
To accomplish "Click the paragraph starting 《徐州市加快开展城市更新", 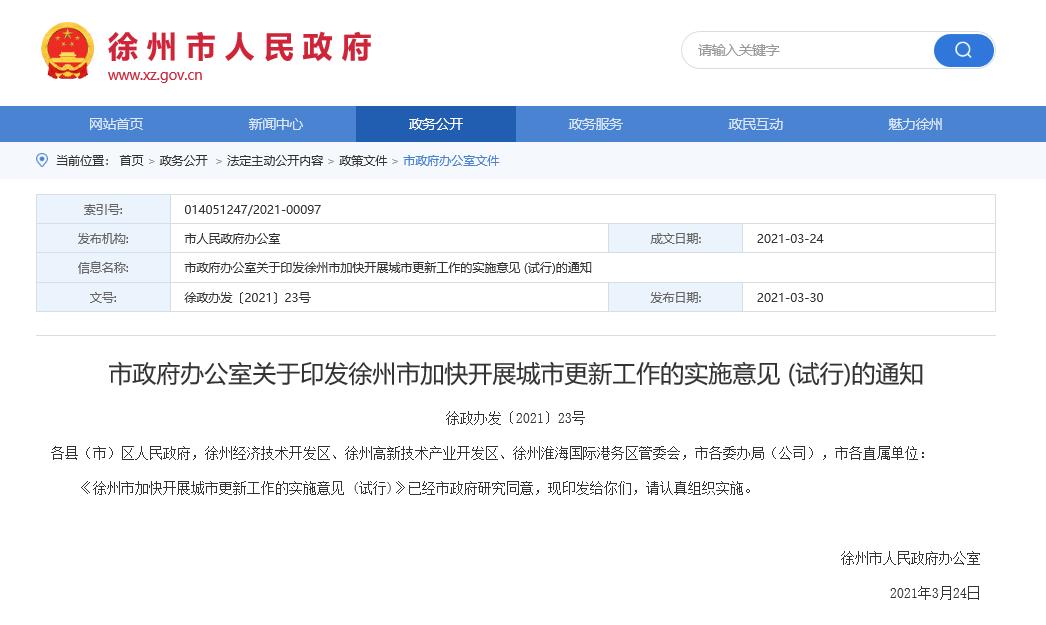I will pos(416,488).
